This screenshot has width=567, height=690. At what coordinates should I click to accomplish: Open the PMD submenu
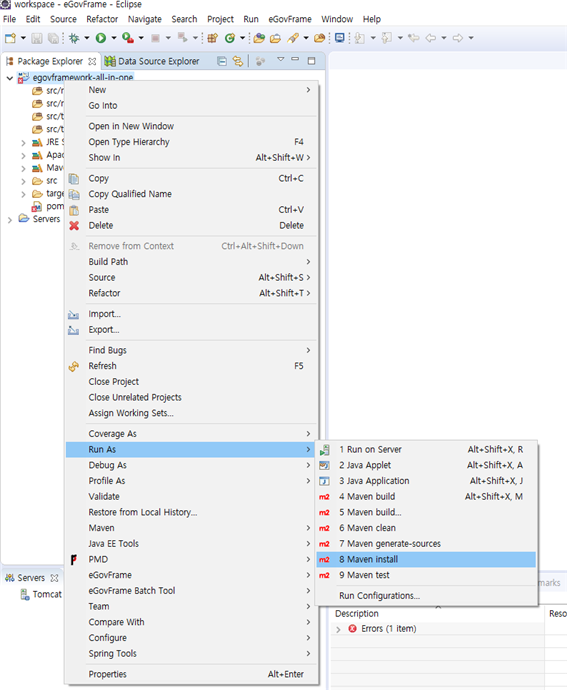(191, 560)
